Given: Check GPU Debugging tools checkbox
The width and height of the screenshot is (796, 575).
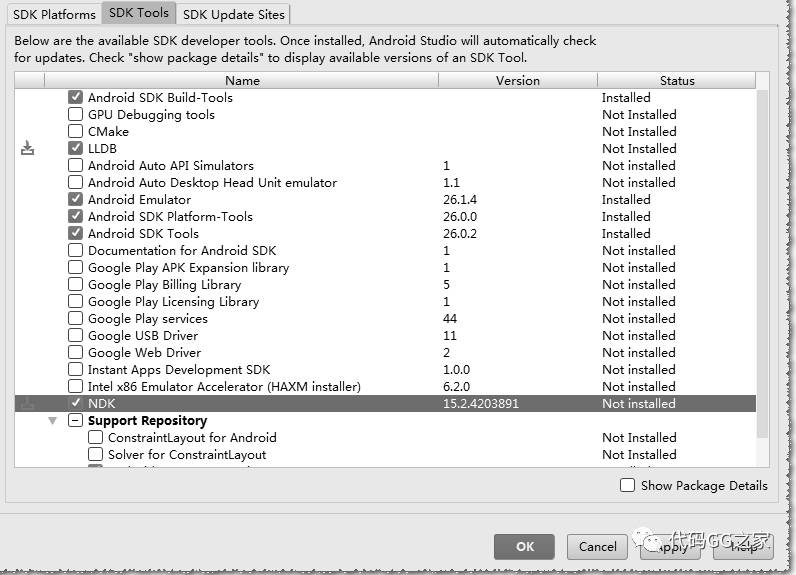Looking at the screenshot, I should pos(75,114).
